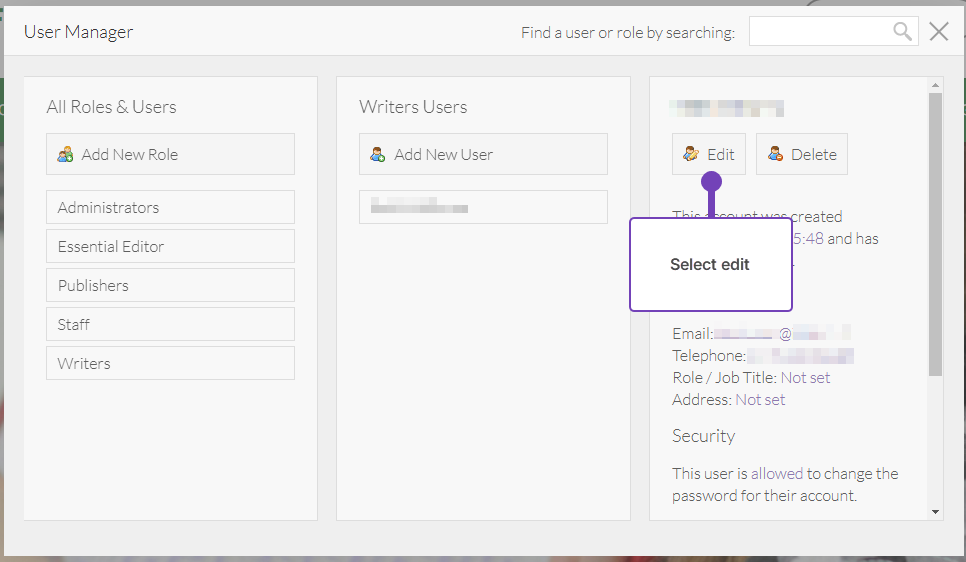Focus the user or role search field
The height and width of the screenshot is (562, 966).
(820, 32)
